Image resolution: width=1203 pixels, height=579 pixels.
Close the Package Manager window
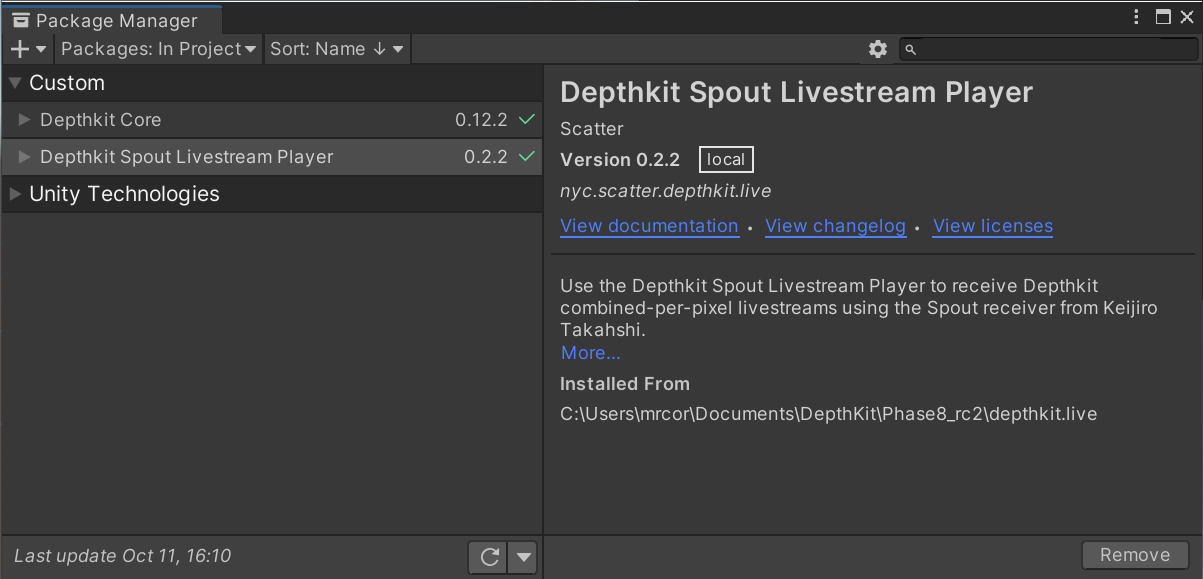click(x=1187, y=17)
